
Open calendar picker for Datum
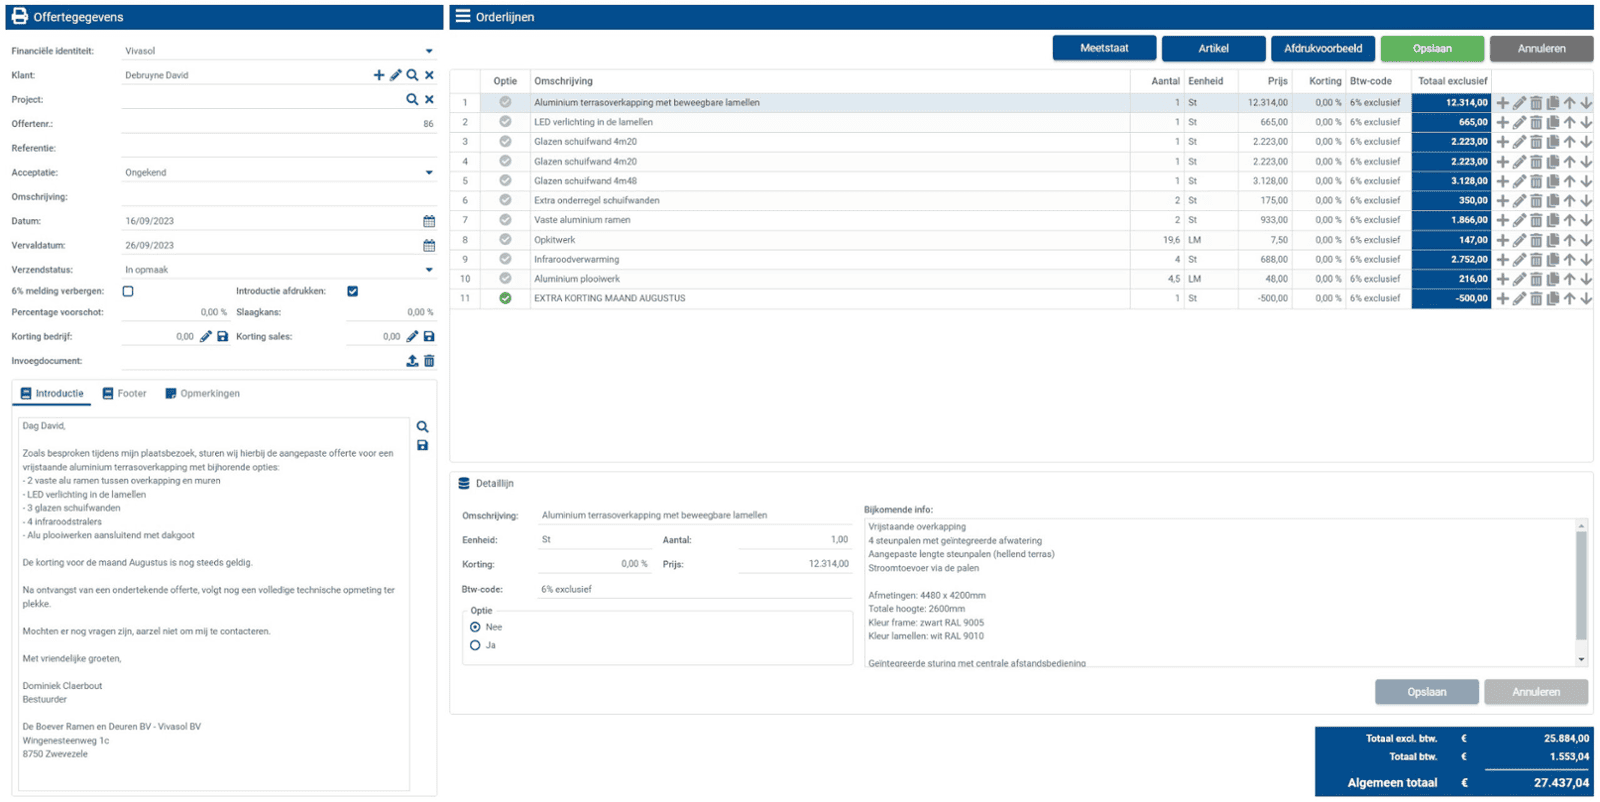pos(429,221)
